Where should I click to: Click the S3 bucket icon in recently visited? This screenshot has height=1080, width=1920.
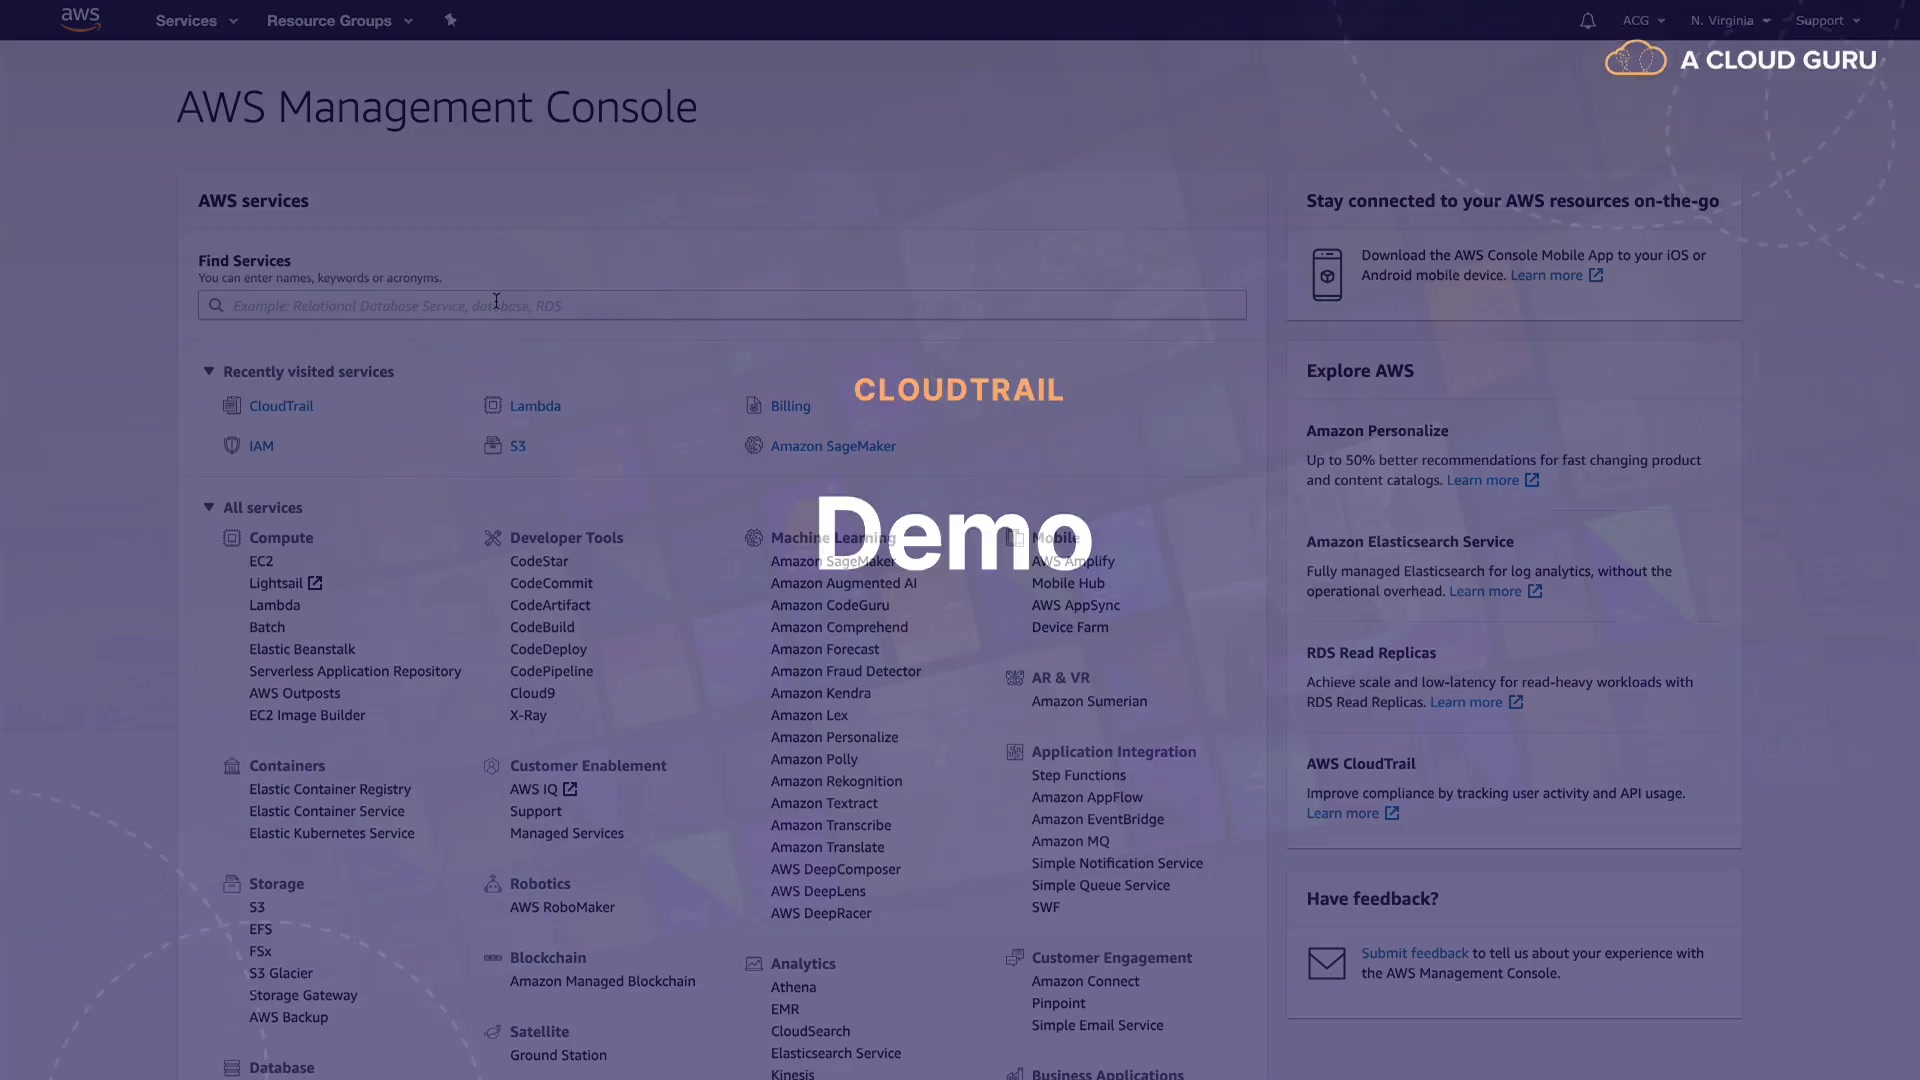[x=493, y=446]
